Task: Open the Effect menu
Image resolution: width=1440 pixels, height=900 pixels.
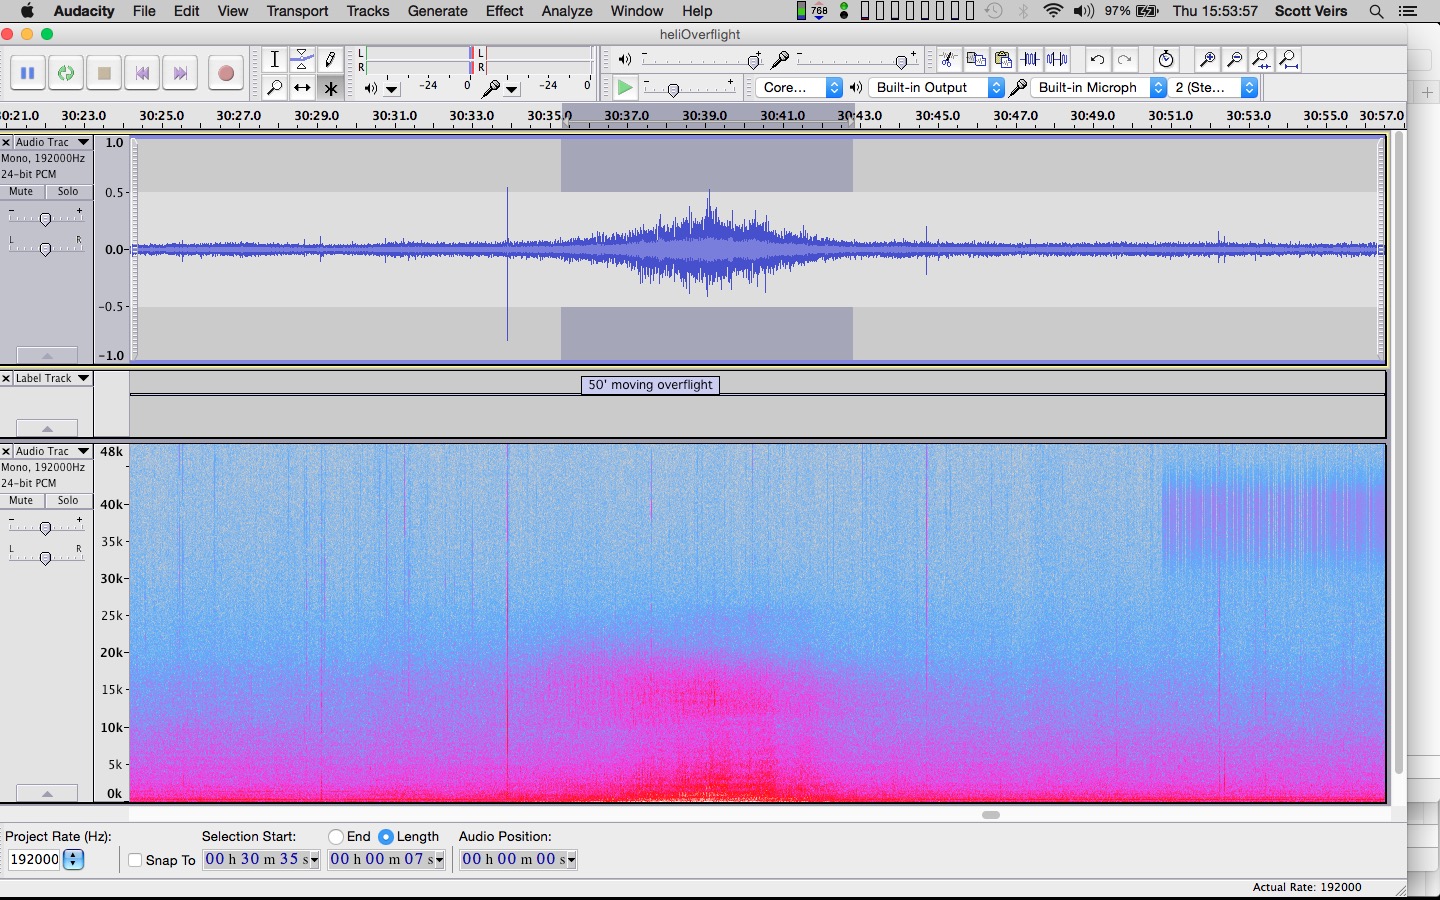Action: point(504,11)
